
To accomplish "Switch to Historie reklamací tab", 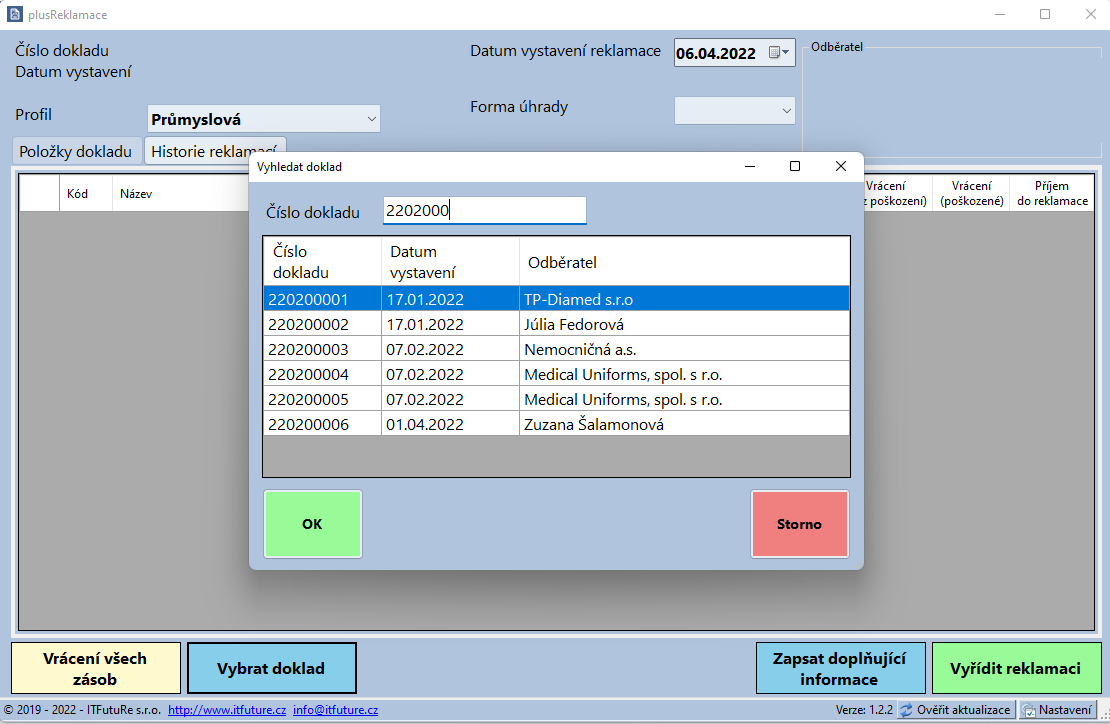I will (x=214, y=151).
